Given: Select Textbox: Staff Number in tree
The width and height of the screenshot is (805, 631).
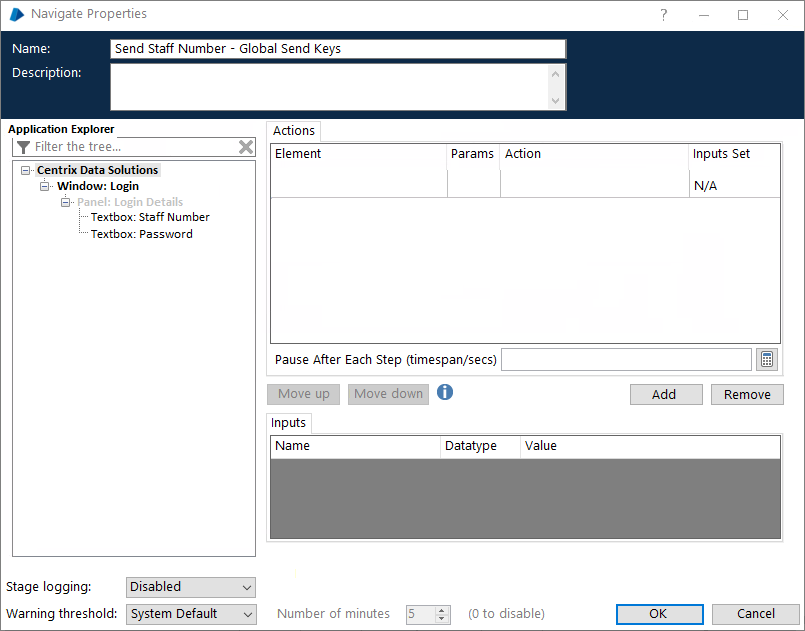Looking at the screenshot, I should click(x=150, y=217).
